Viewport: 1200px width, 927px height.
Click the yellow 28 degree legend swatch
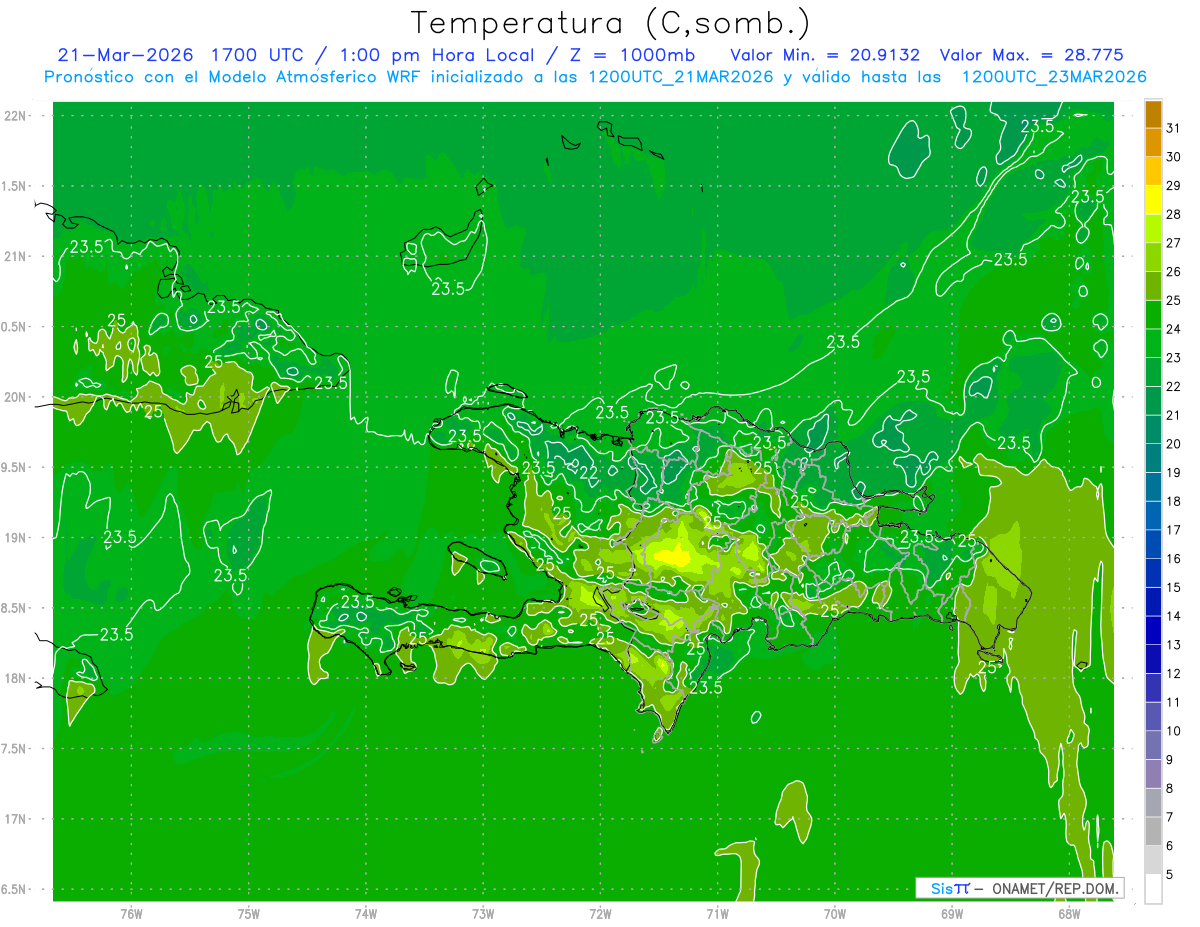1153,200
